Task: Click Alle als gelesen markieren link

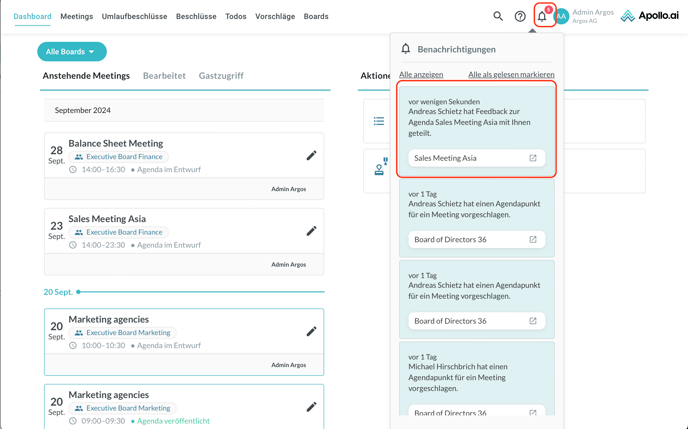Action: point(511,75)
